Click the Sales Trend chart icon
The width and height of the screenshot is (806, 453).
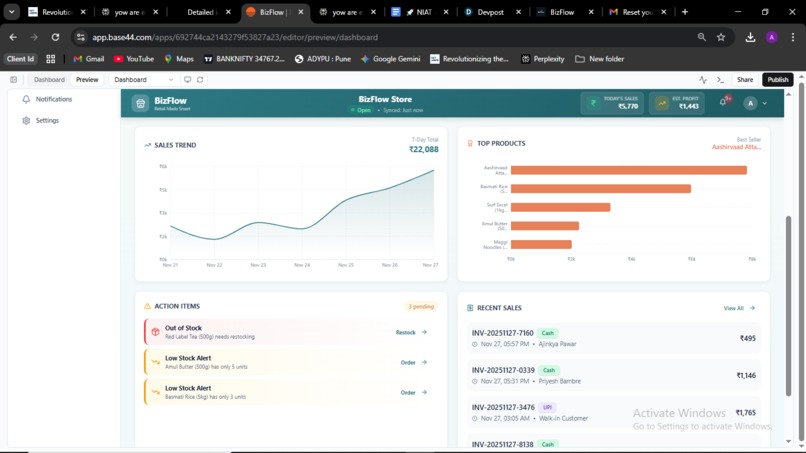pyautogui.click(x=148, y=145)
